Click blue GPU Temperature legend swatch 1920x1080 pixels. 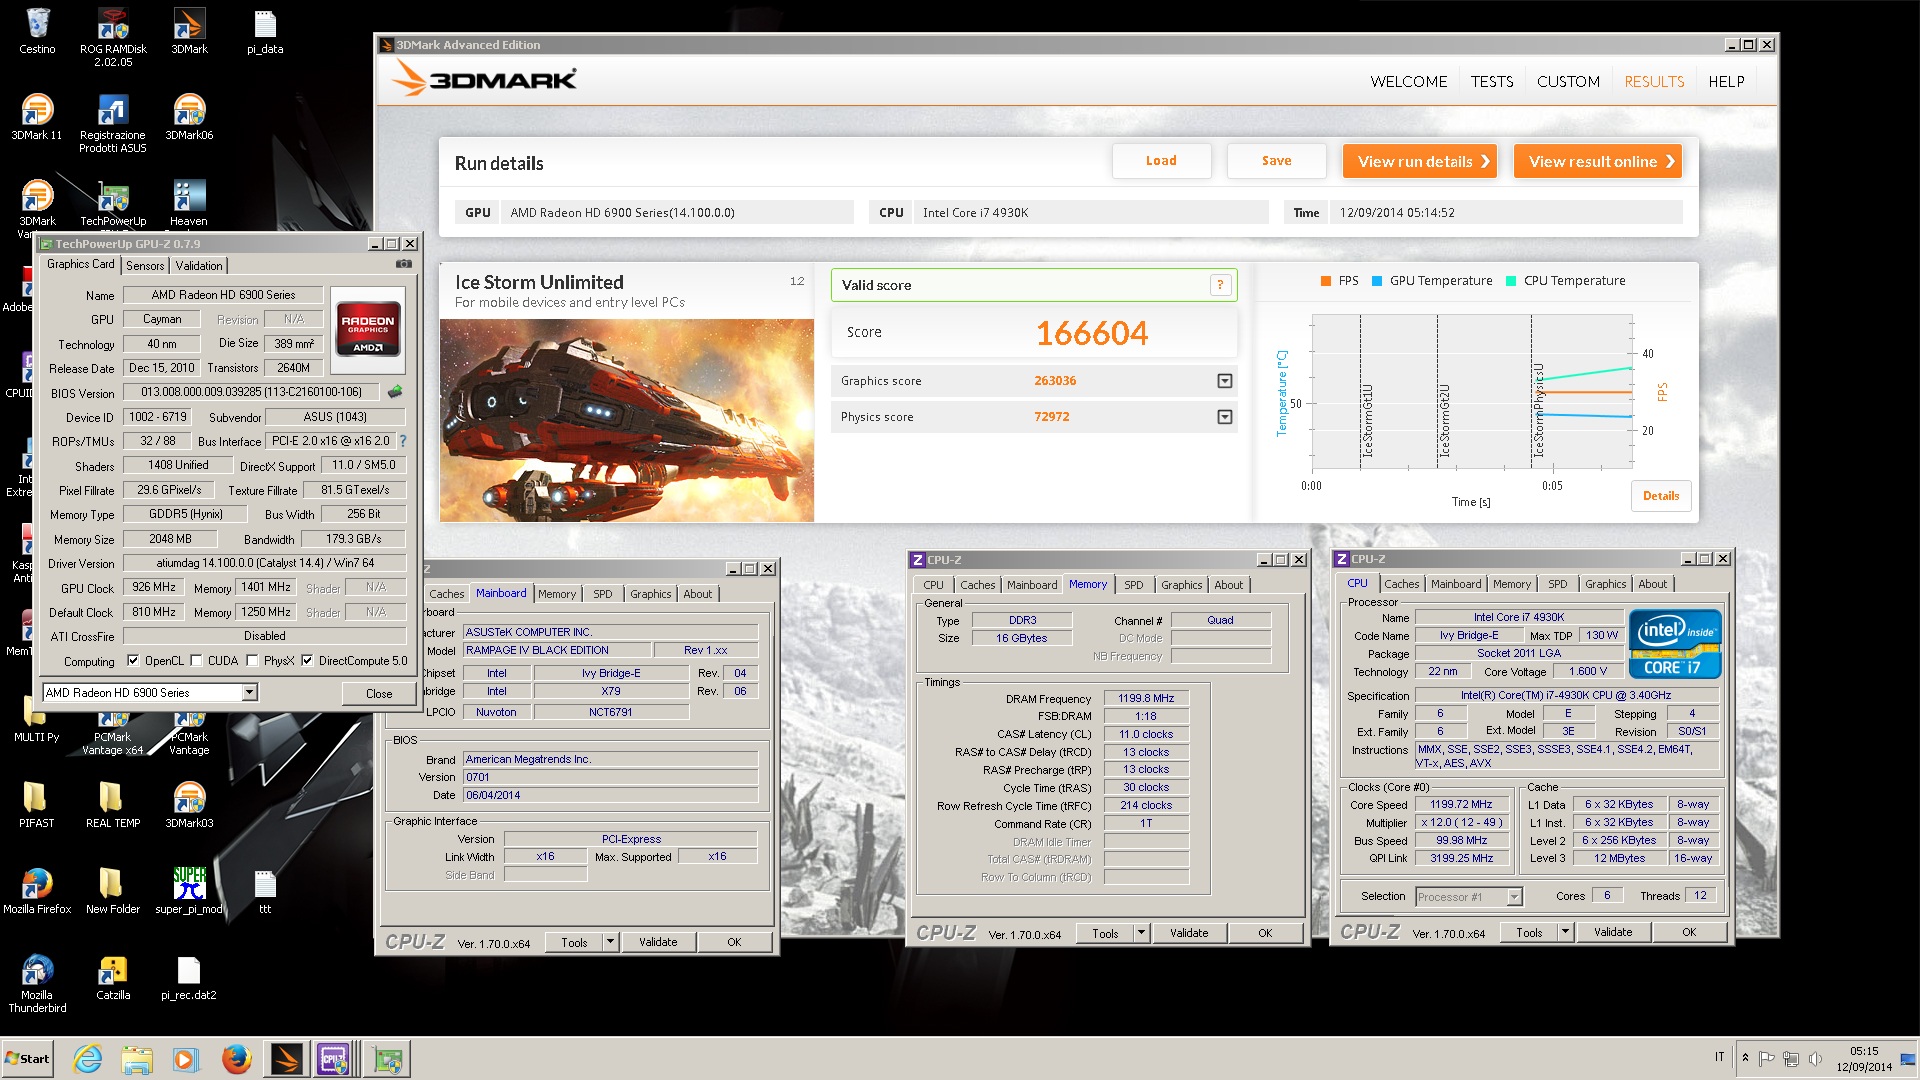tap(1377, 281)
